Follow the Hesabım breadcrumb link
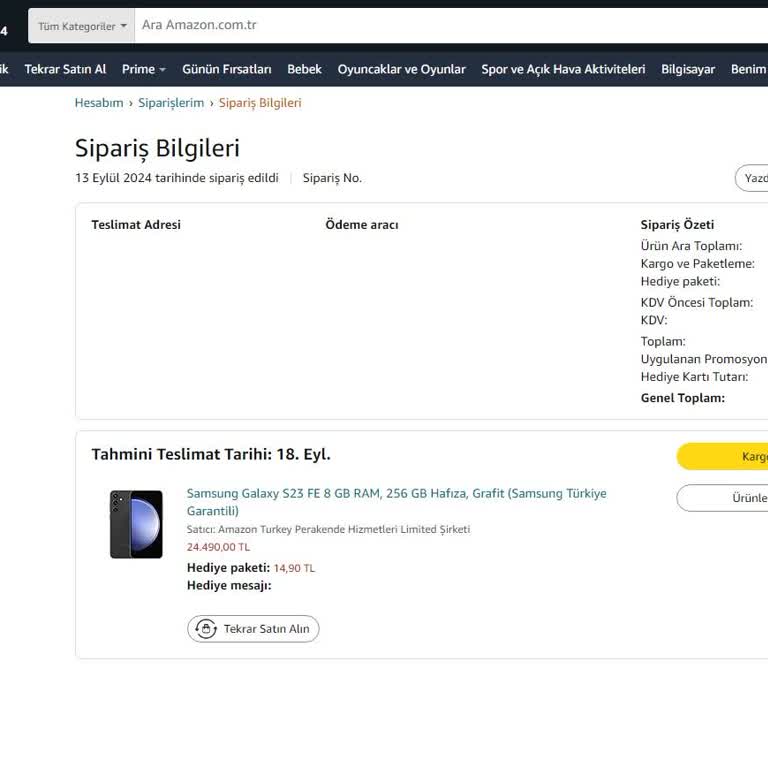Screen dimensions: 768x768 [x=99, y=103]
